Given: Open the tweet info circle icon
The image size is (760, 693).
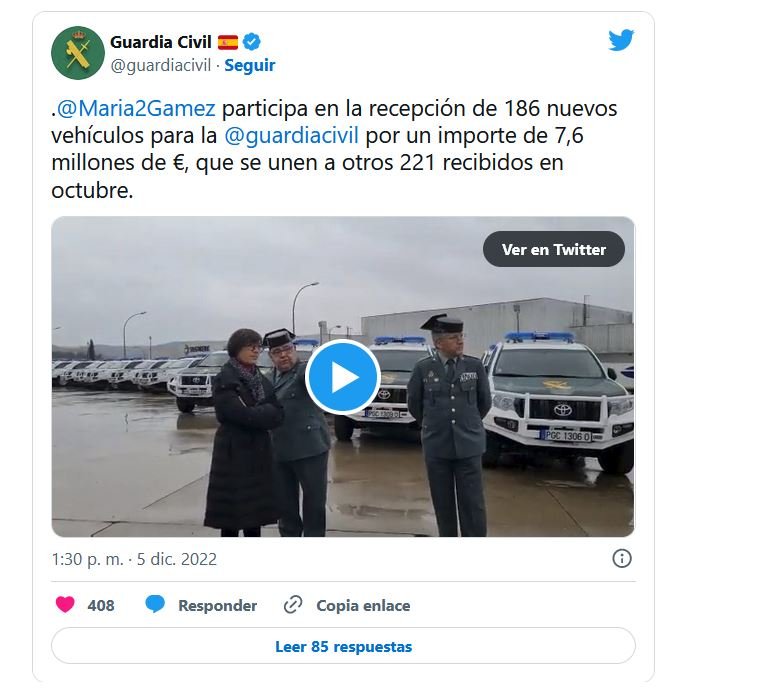Looking at the screenshot, I should 622,558.
